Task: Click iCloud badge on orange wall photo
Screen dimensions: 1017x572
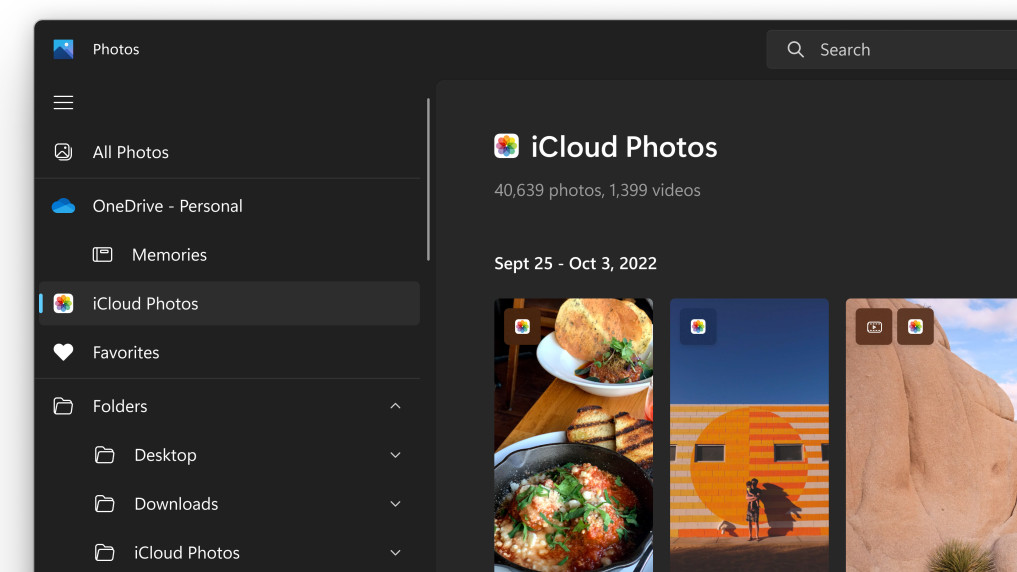Action: pos(698,327)
